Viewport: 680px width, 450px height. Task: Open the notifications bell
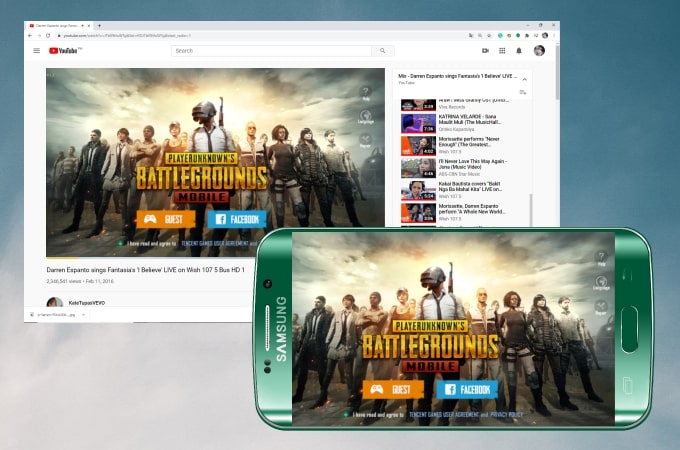point(519,51)
